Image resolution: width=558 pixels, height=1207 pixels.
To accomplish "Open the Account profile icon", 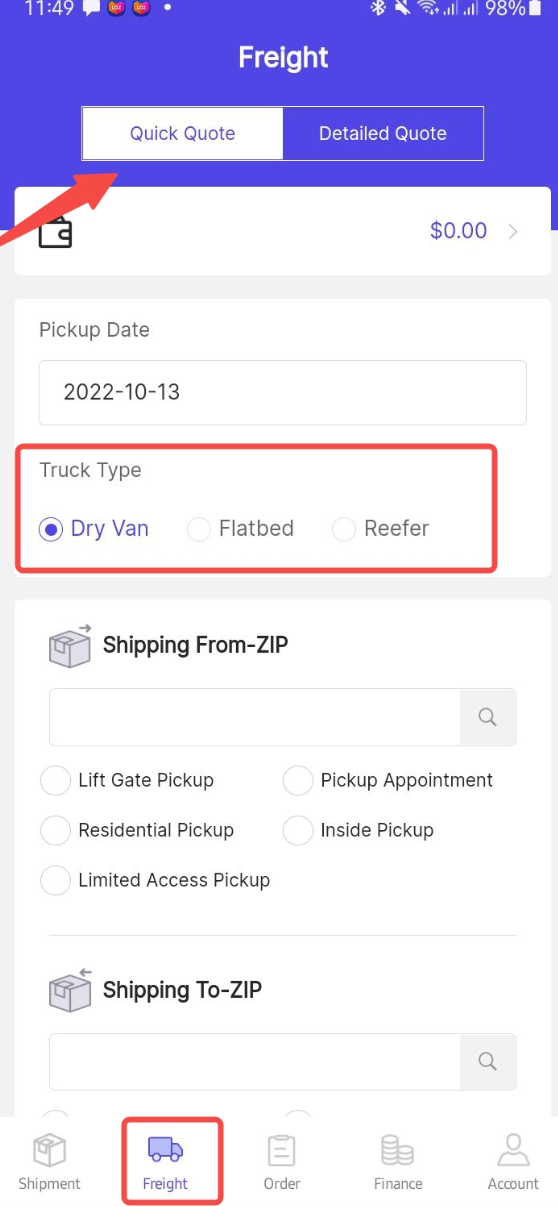I will coord(513,1150).
